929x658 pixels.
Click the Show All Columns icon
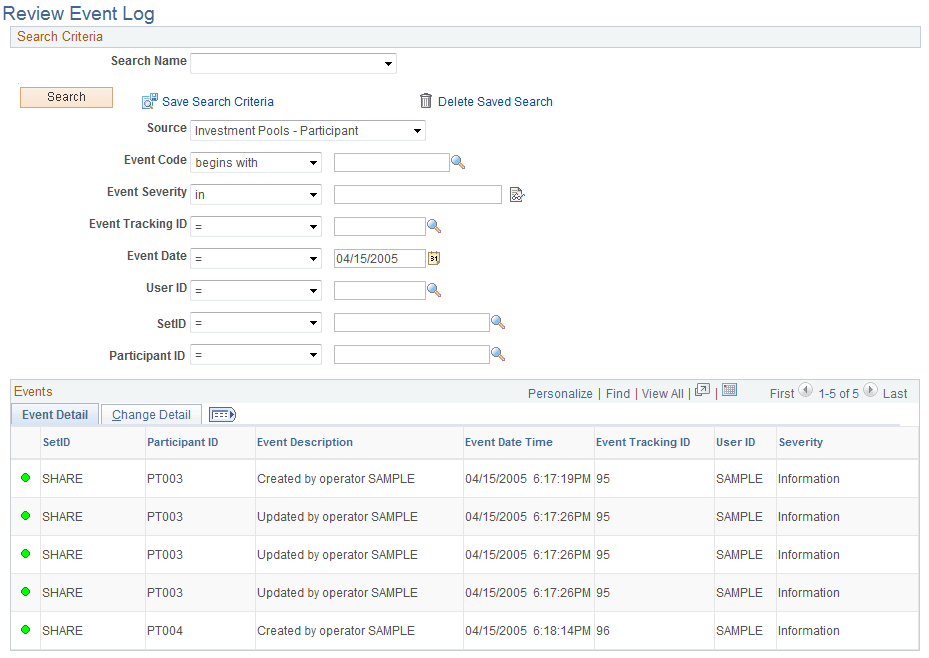[x=222, y=415]
